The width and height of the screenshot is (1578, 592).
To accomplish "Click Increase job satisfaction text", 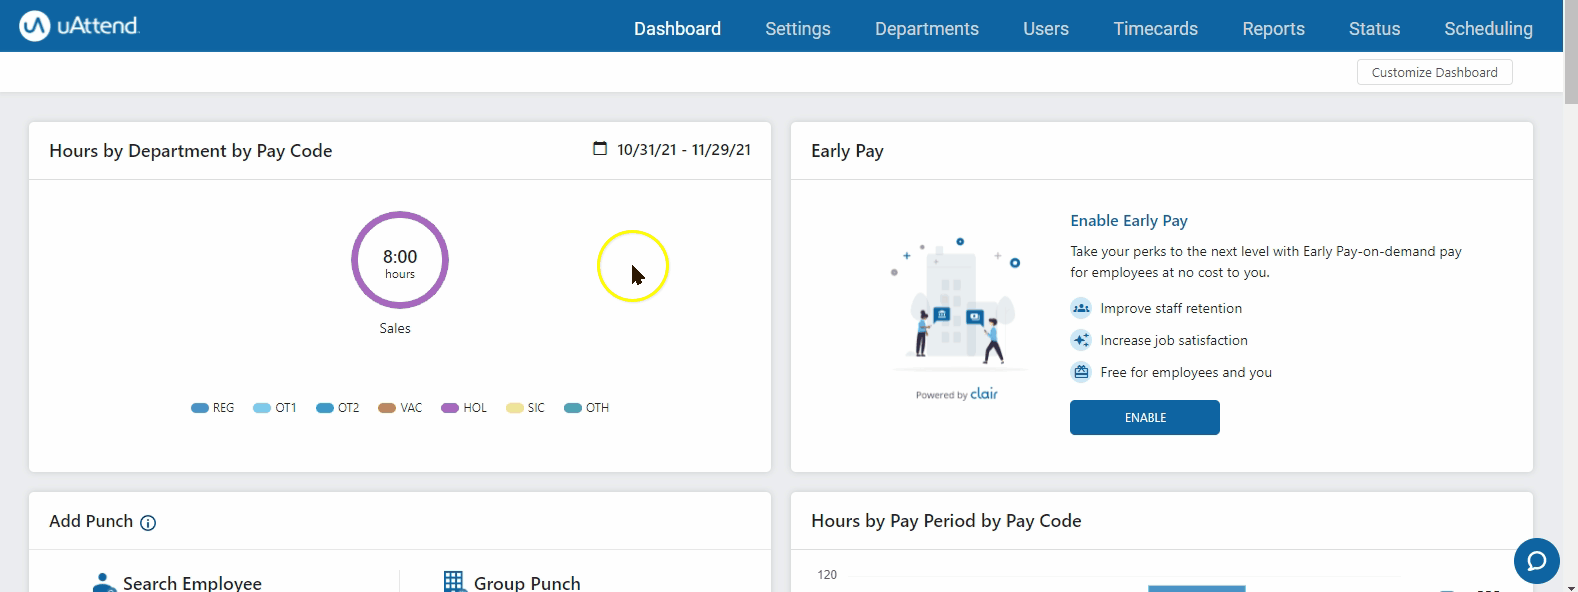I will point(1174,341).
